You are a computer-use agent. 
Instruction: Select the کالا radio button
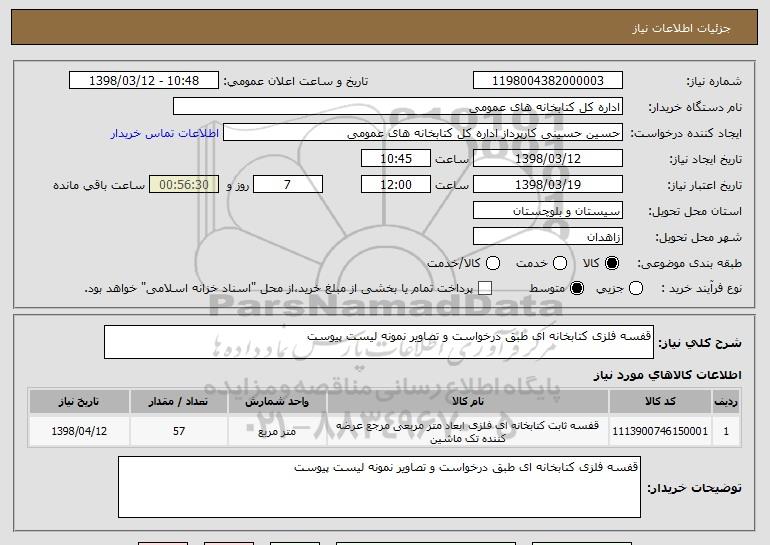click(x=612, y=264)
